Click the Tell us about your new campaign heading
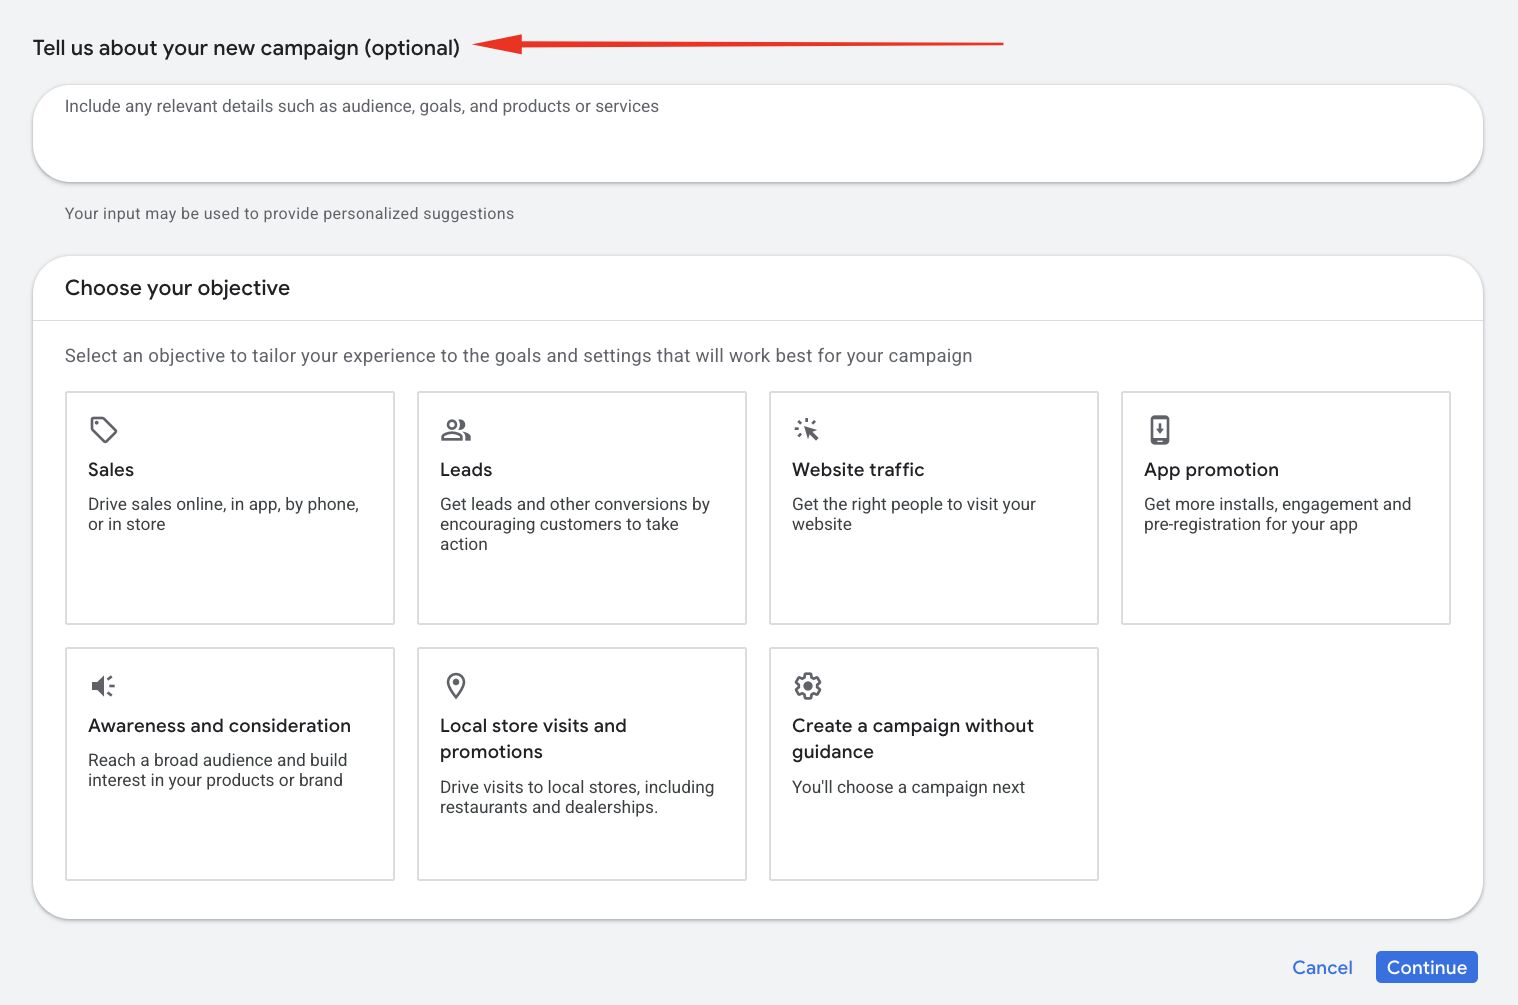 246,47
